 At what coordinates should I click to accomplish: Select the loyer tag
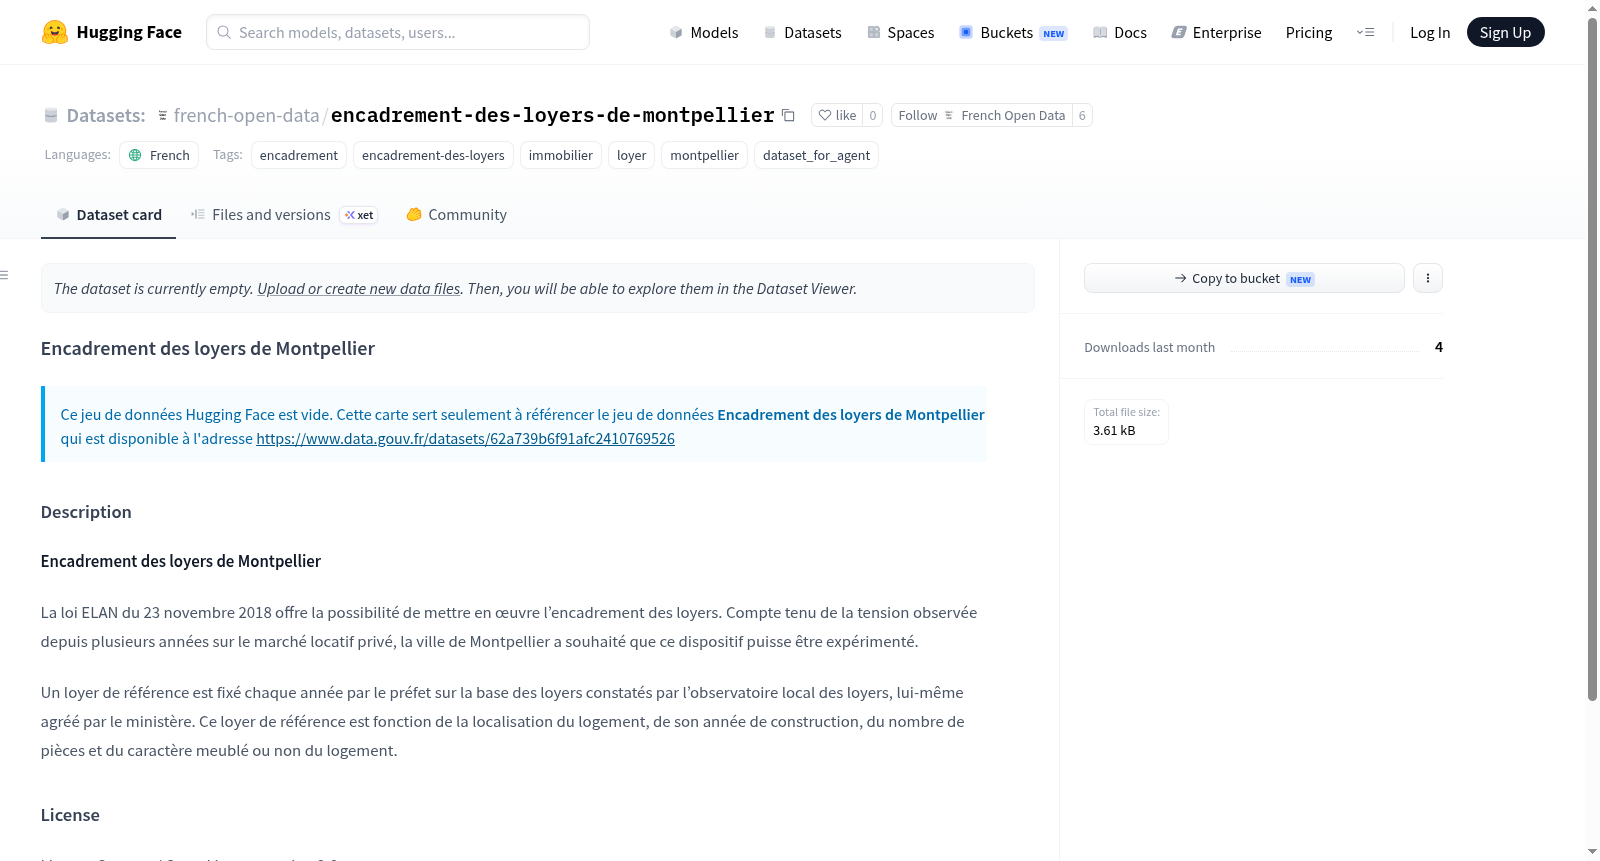(631, 155)
